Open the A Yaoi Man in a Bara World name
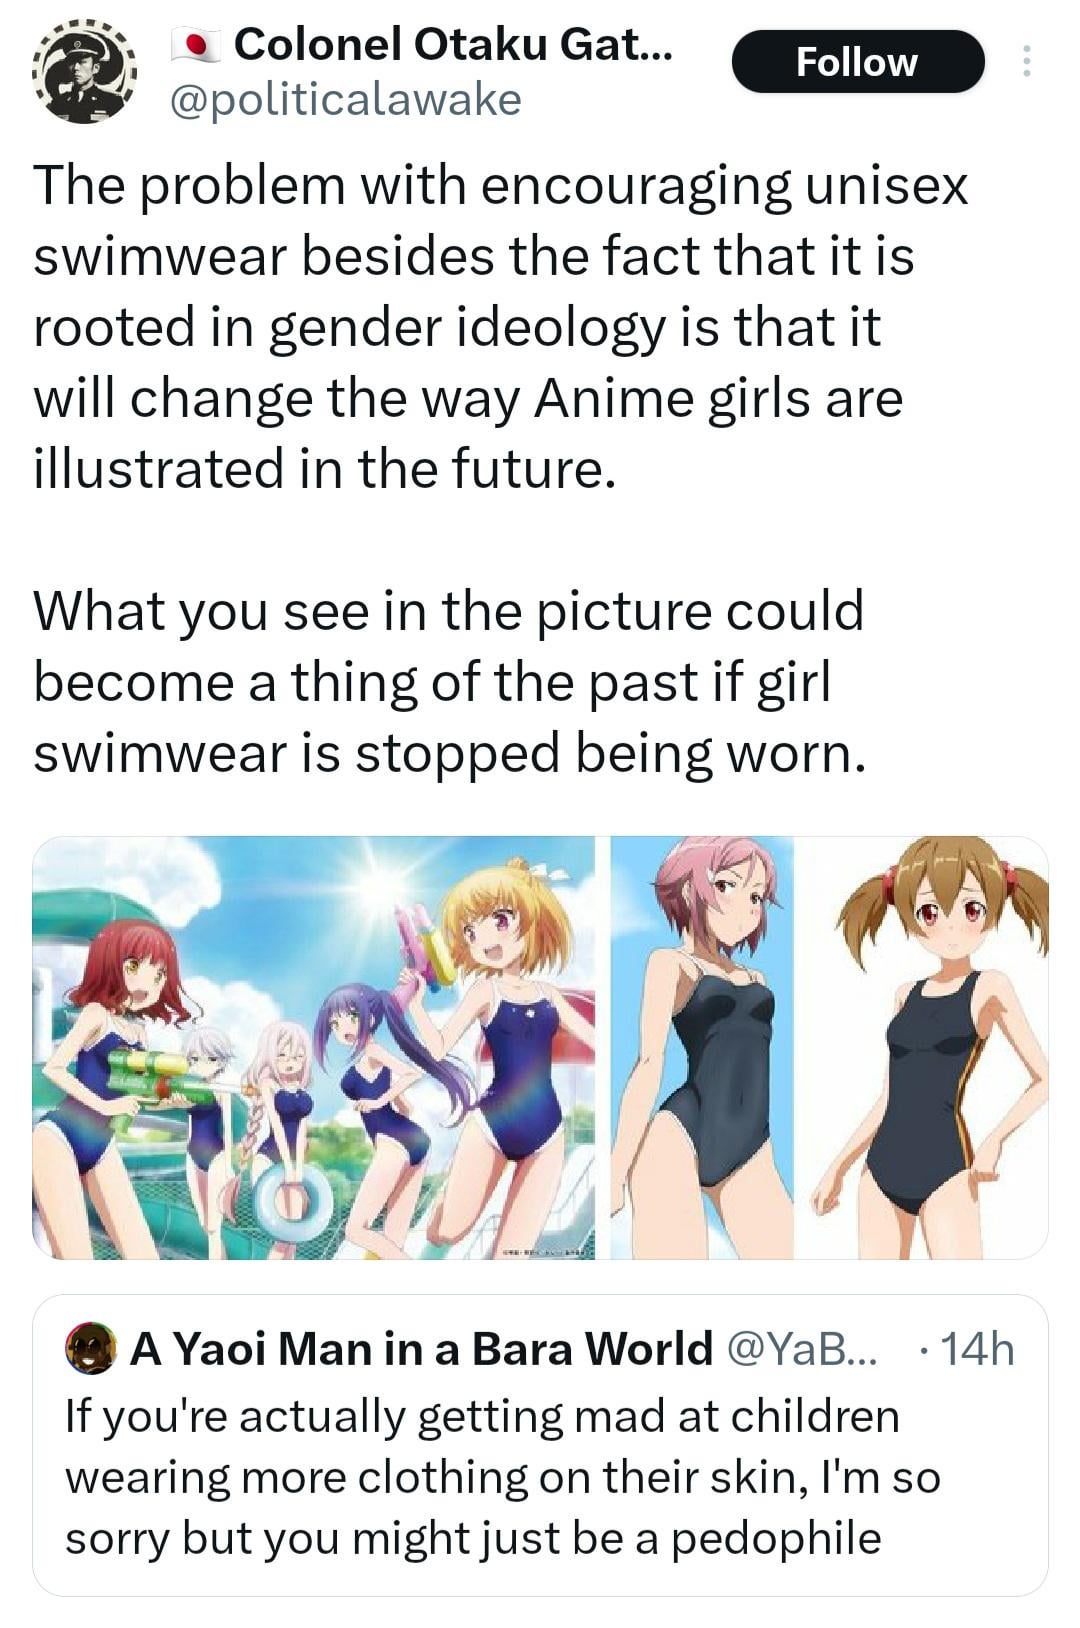The width and height of the screenshot is (1080, 1628). point(421,1349)
